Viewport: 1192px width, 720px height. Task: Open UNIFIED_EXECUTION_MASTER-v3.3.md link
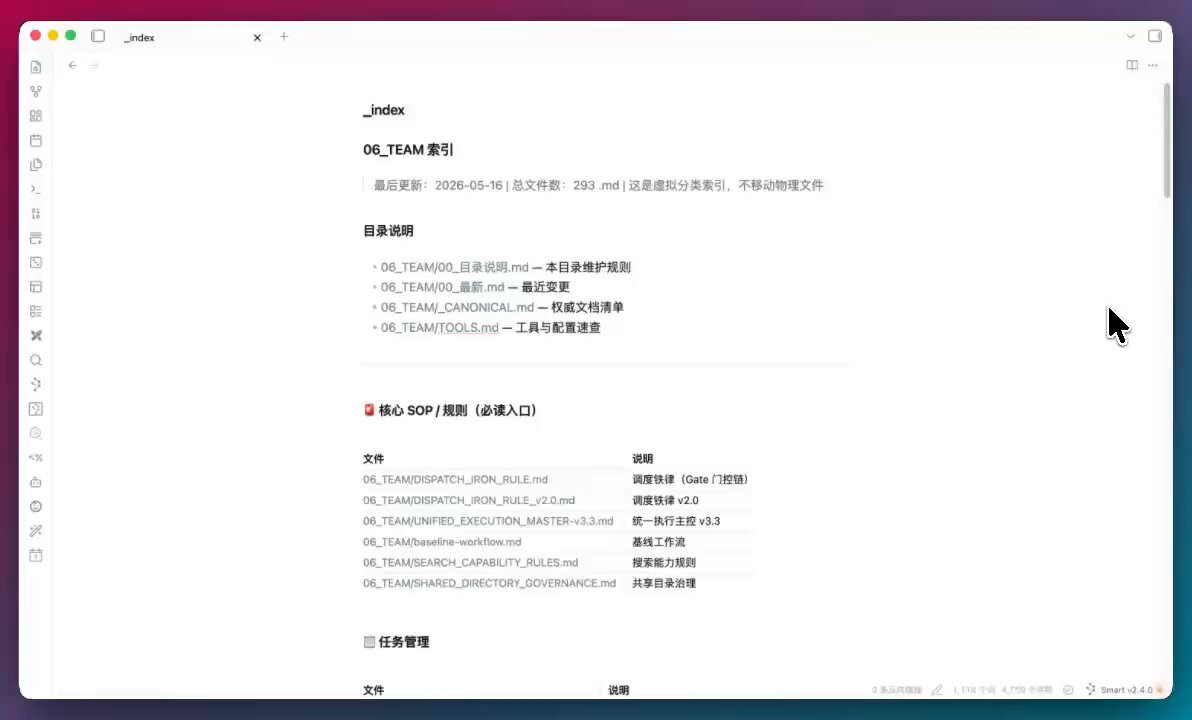pyautogui.click(x=488, y=521)
